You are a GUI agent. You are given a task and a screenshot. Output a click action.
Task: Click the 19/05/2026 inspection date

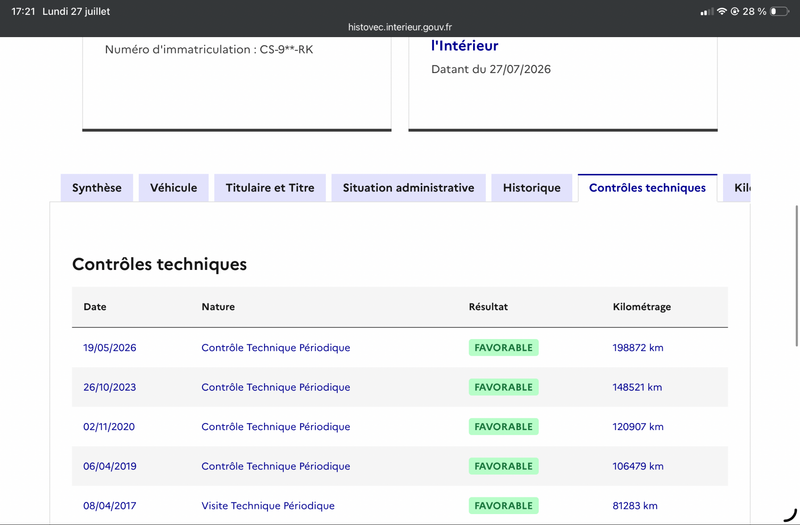pyautogui.click(x=110, y=347)
